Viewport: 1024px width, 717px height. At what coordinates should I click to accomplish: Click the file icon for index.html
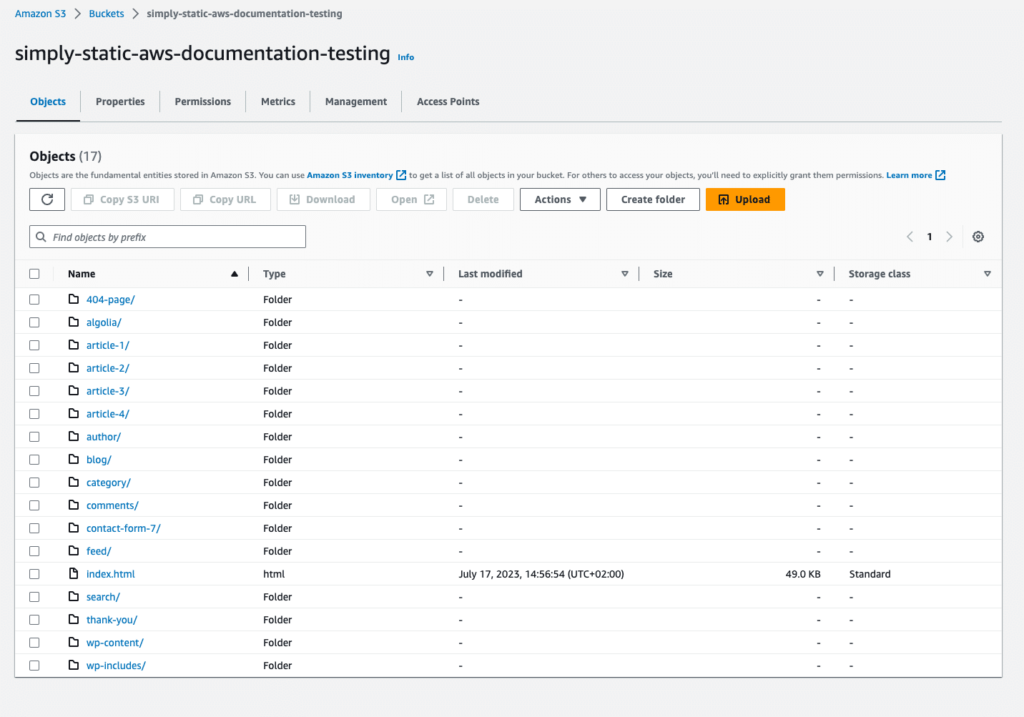tap(74, 573)
